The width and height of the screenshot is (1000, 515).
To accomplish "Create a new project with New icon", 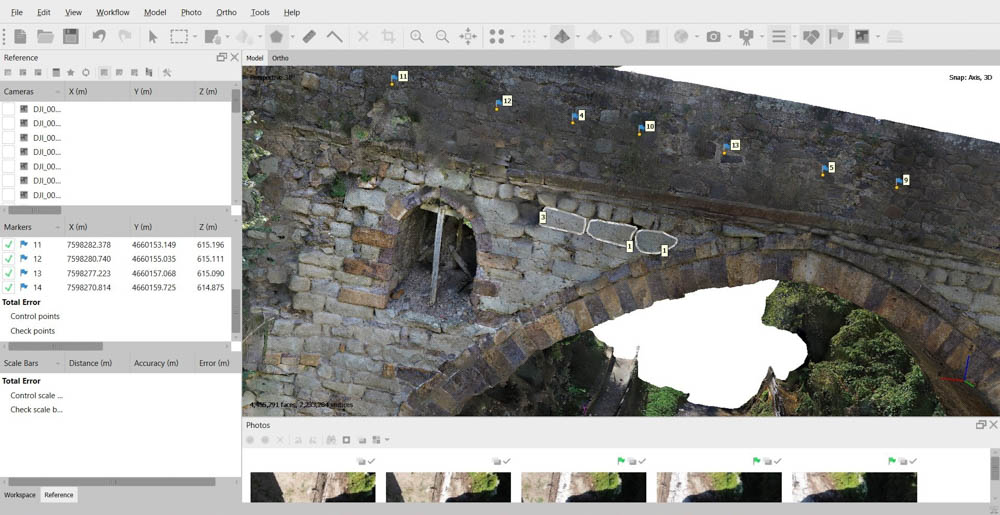I will pos(20,36).
